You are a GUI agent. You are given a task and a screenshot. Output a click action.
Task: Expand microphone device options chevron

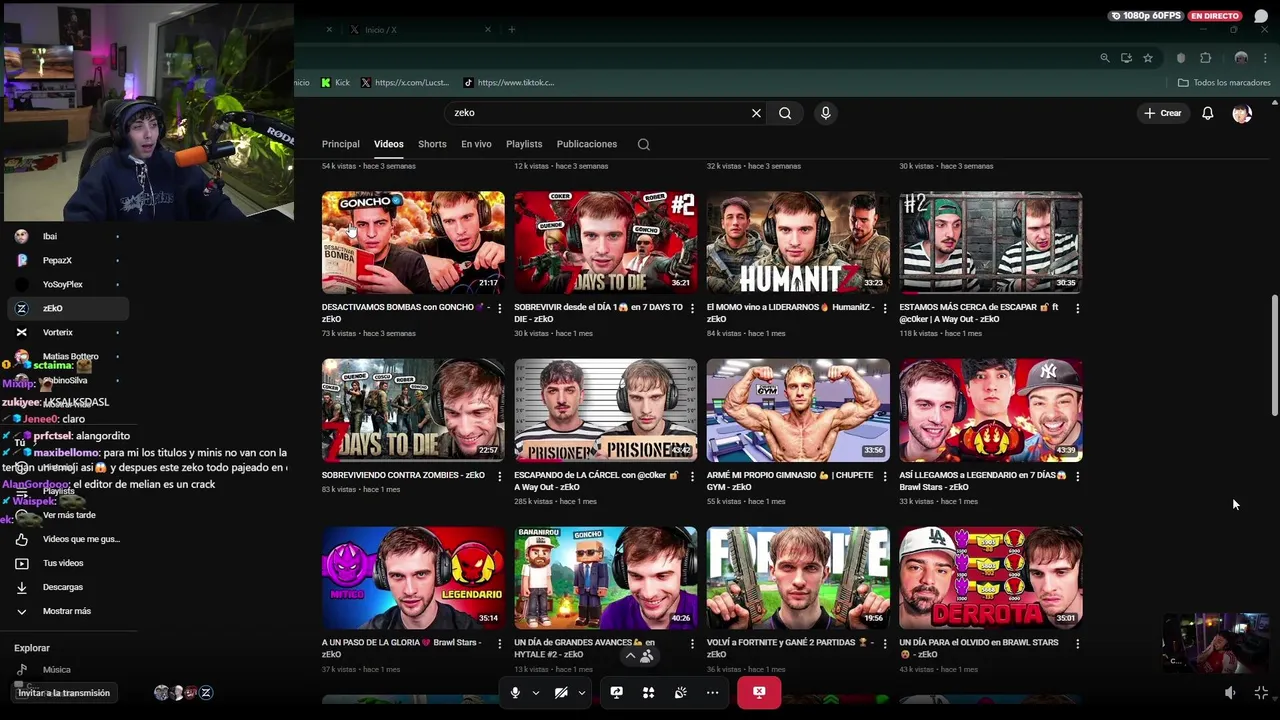click(x=536, y=692)
